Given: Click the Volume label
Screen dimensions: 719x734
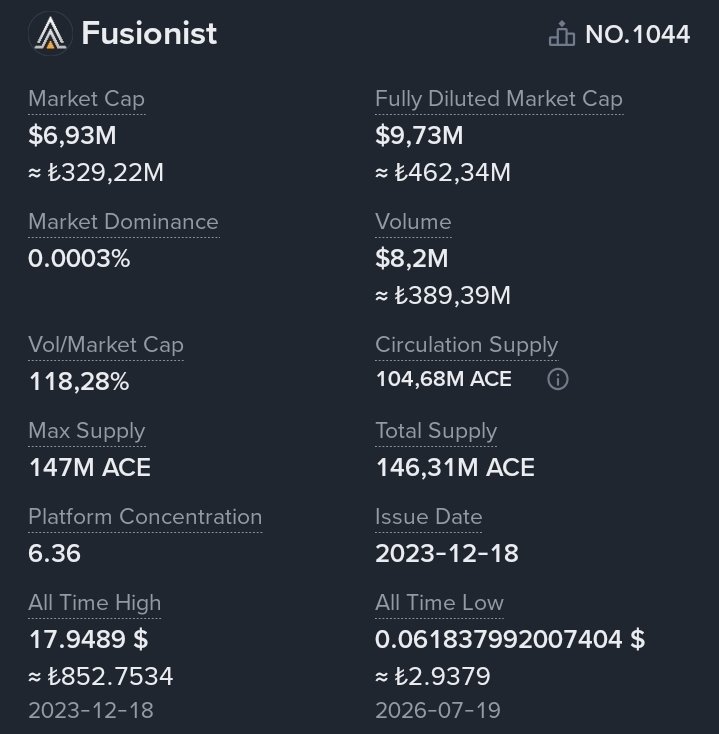Looking at the screenshot, I should 413,222.
